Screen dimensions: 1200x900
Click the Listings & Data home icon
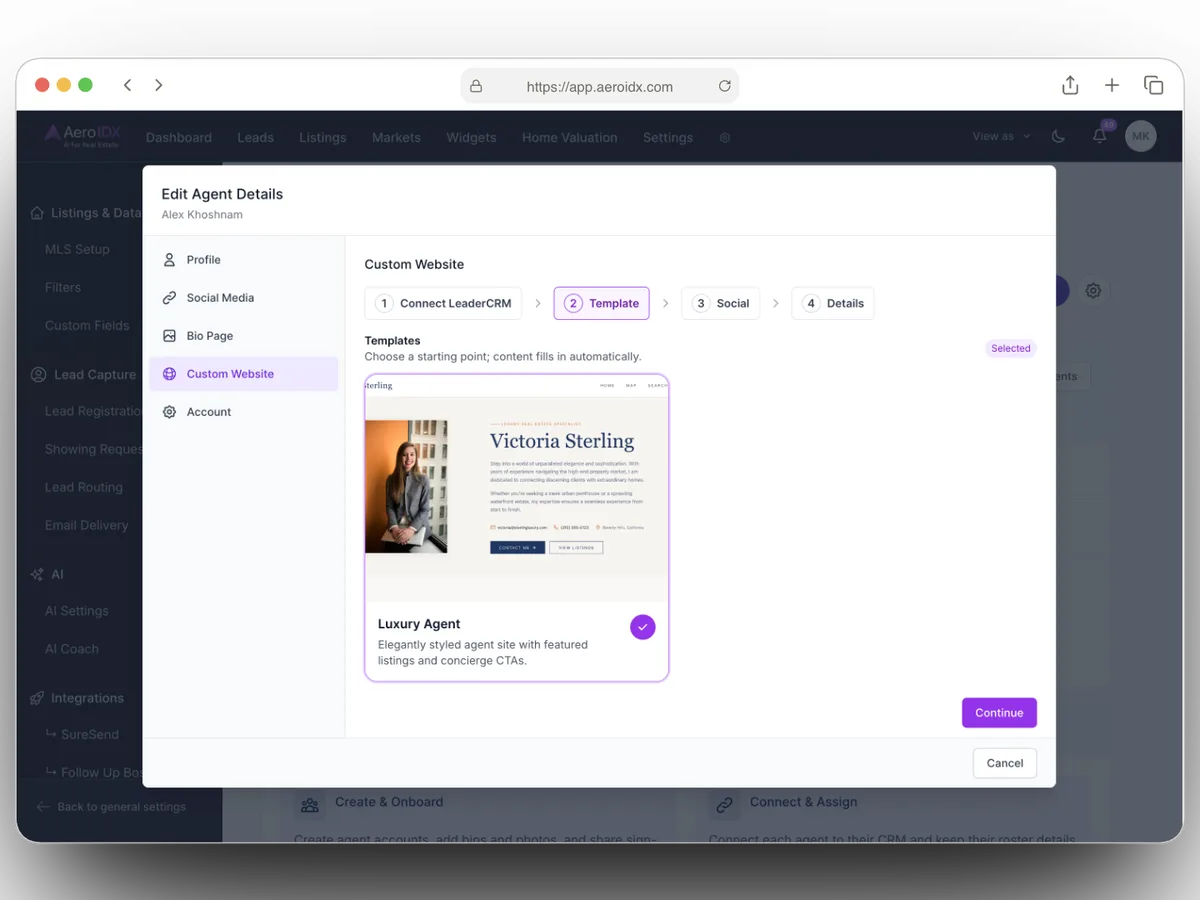point(37,213)
